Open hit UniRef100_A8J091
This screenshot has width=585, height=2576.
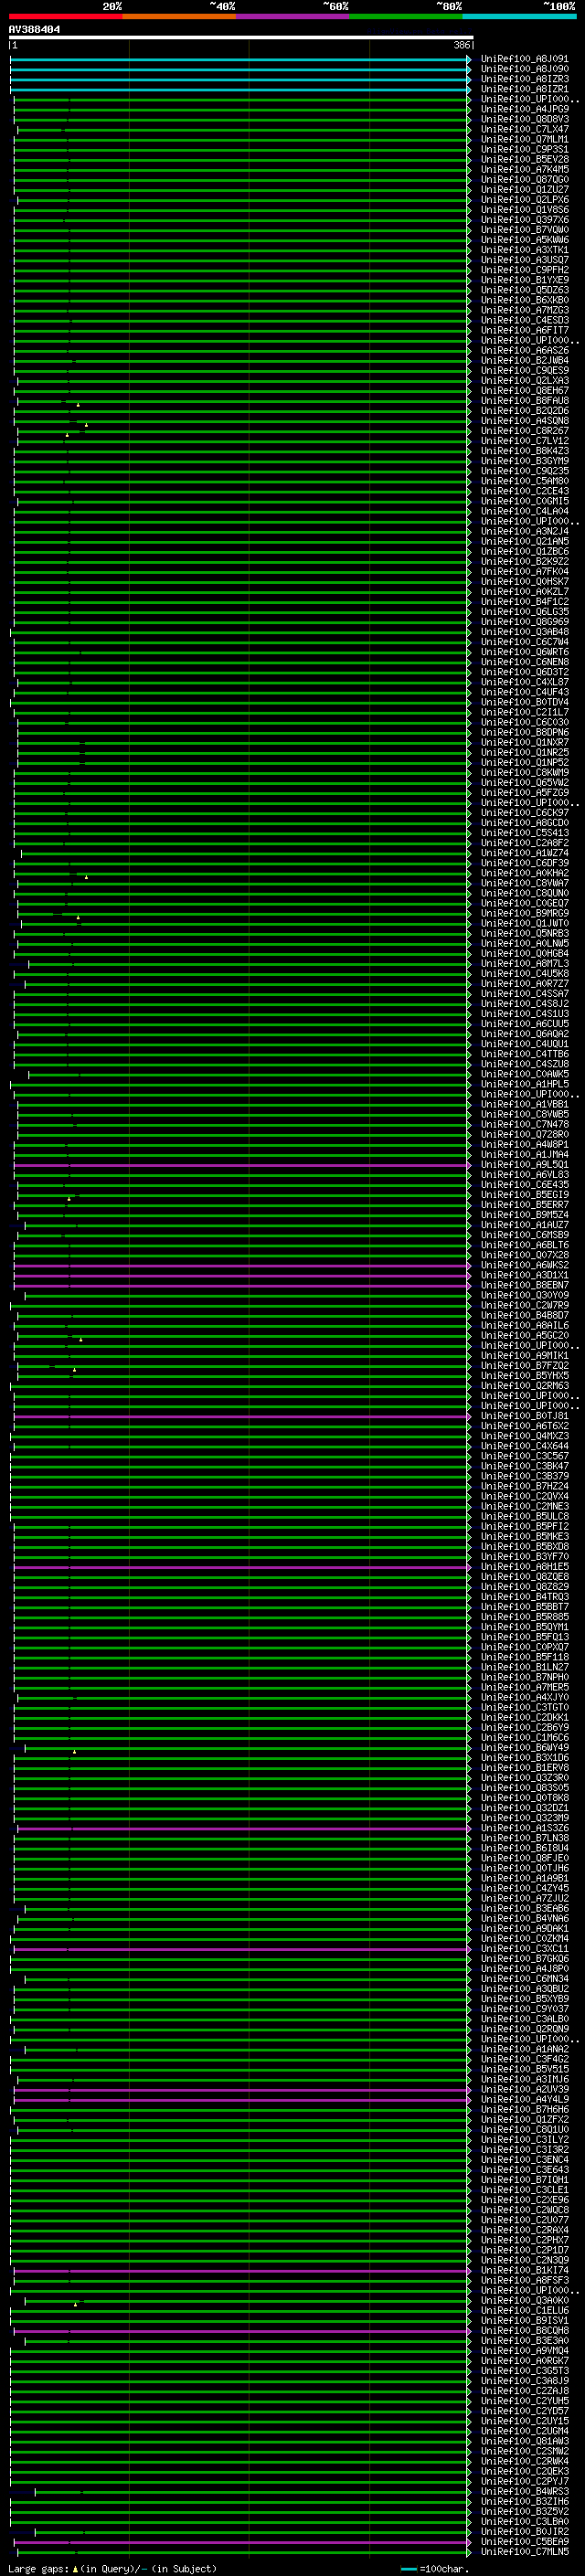pyautogui.click(x=524, y=60)
